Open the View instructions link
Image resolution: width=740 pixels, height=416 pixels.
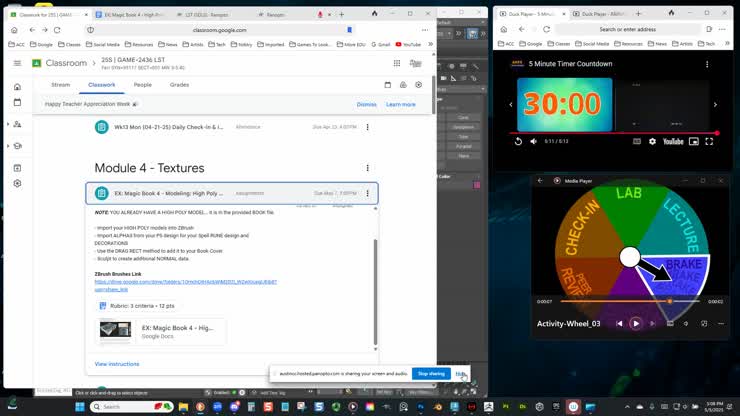point(117,364)
